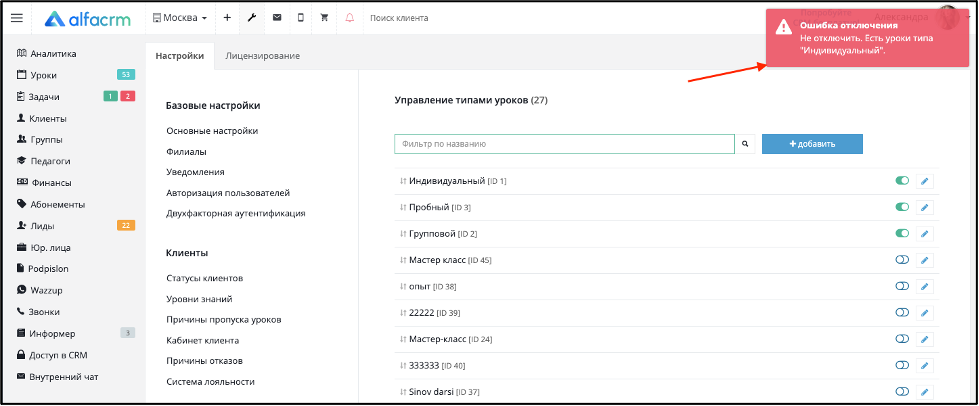Click the plus add icon in top bar

pyautogui.click(x=227, y=18)
